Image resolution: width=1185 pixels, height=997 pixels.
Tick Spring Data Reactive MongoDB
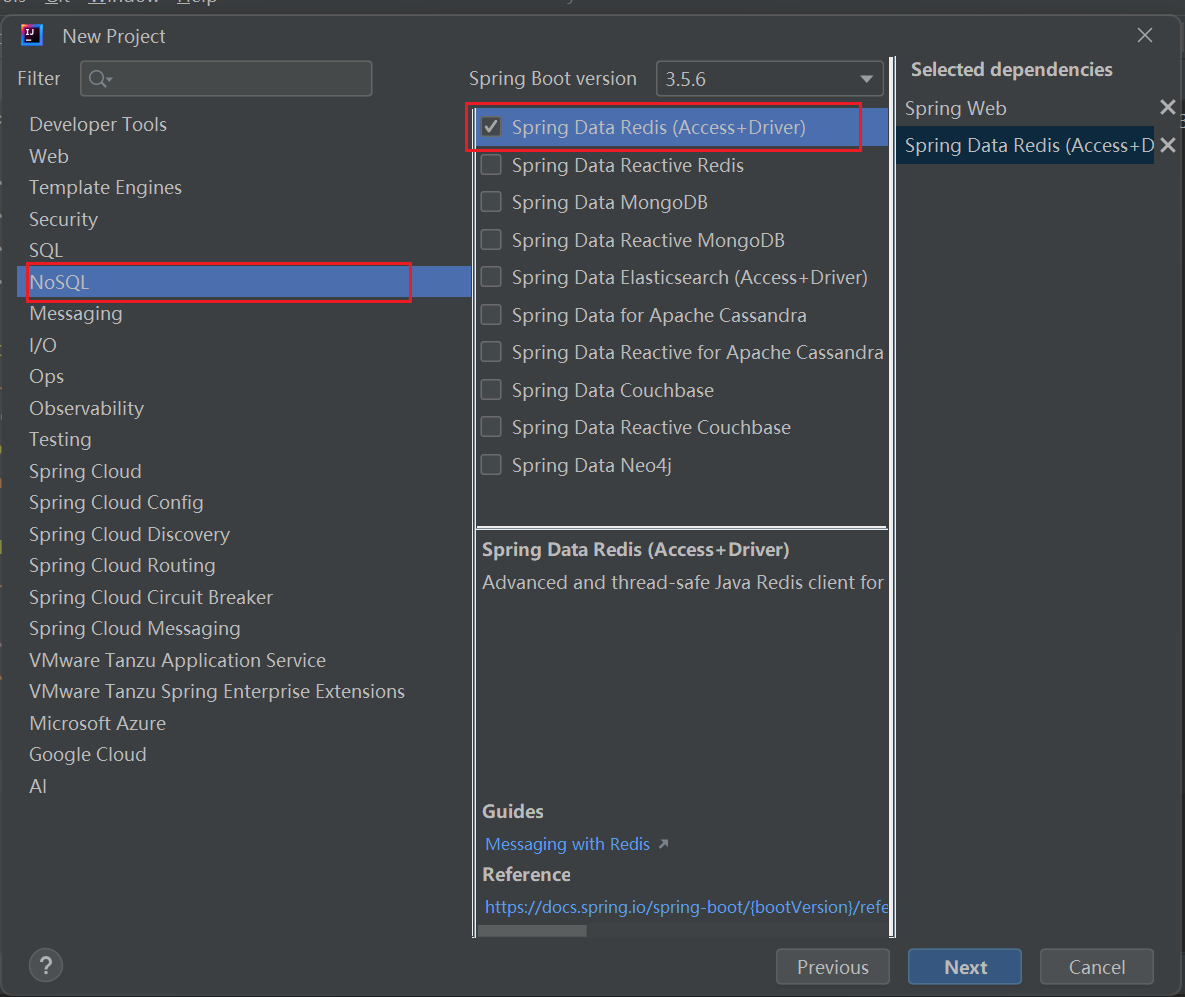coord(491,240)
